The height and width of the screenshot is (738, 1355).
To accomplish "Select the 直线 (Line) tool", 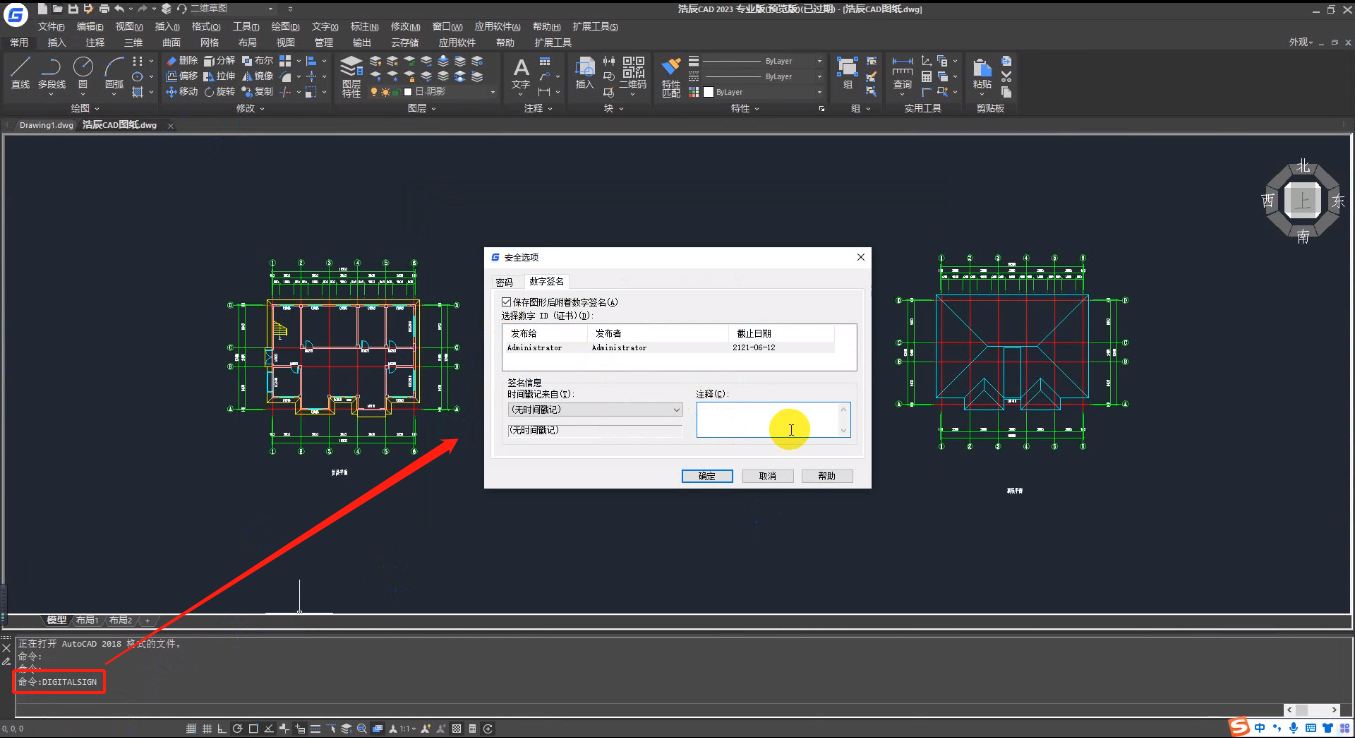I will click(20, 73).
